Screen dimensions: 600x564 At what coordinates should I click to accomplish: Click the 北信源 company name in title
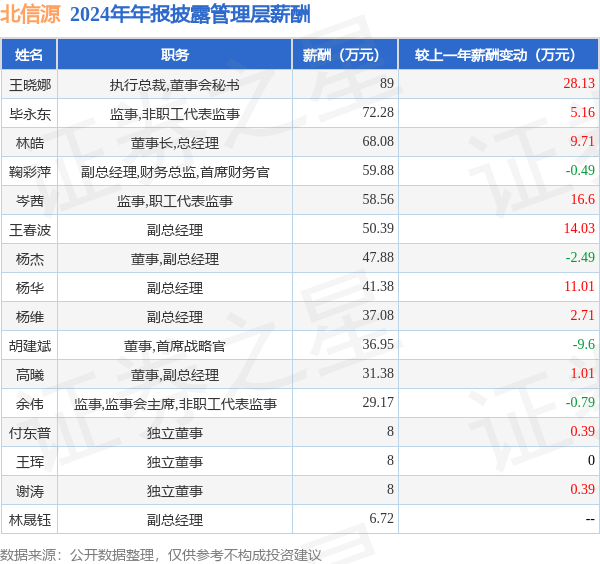(x=30, y=15)
